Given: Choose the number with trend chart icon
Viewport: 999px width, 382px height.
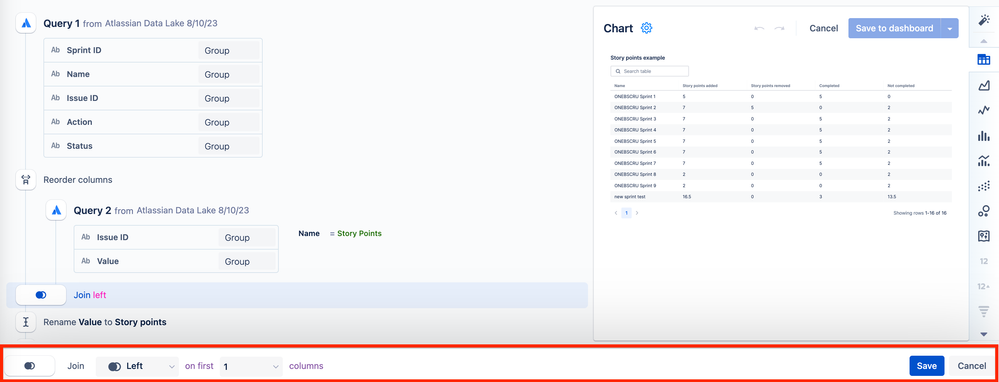Looking at the screenshot, I should [984, 286].
